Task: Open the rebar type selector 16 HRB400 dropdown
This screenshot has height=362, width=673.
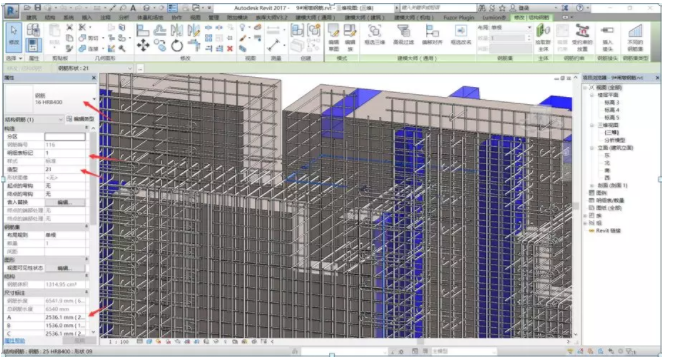Action: click(x=94, y=99)
